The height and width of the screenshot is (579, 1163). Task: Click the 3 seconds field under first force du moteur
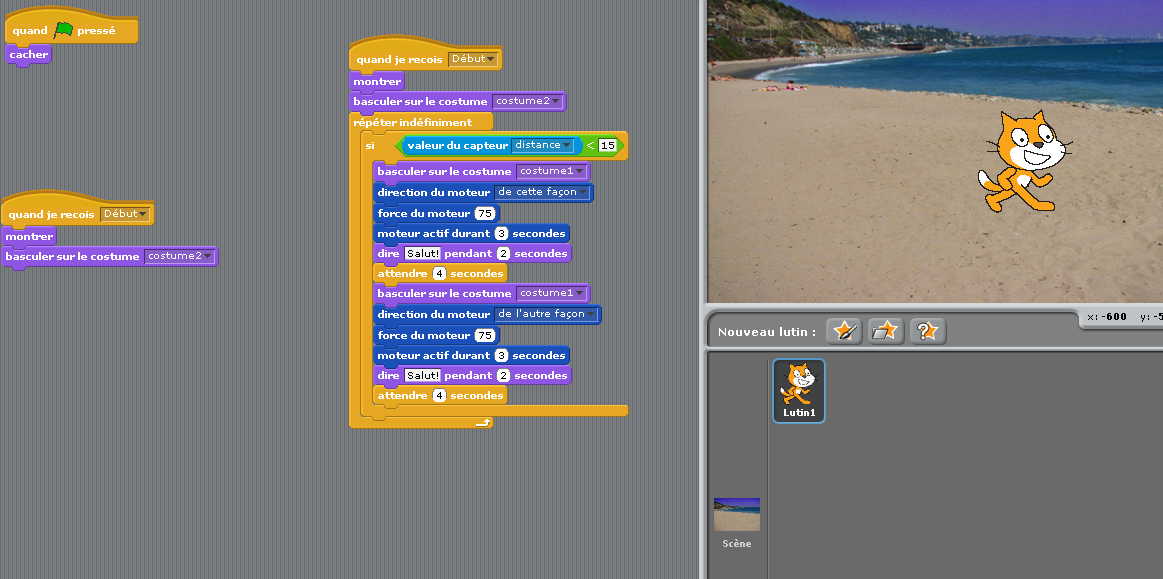(x=501, y=234)
